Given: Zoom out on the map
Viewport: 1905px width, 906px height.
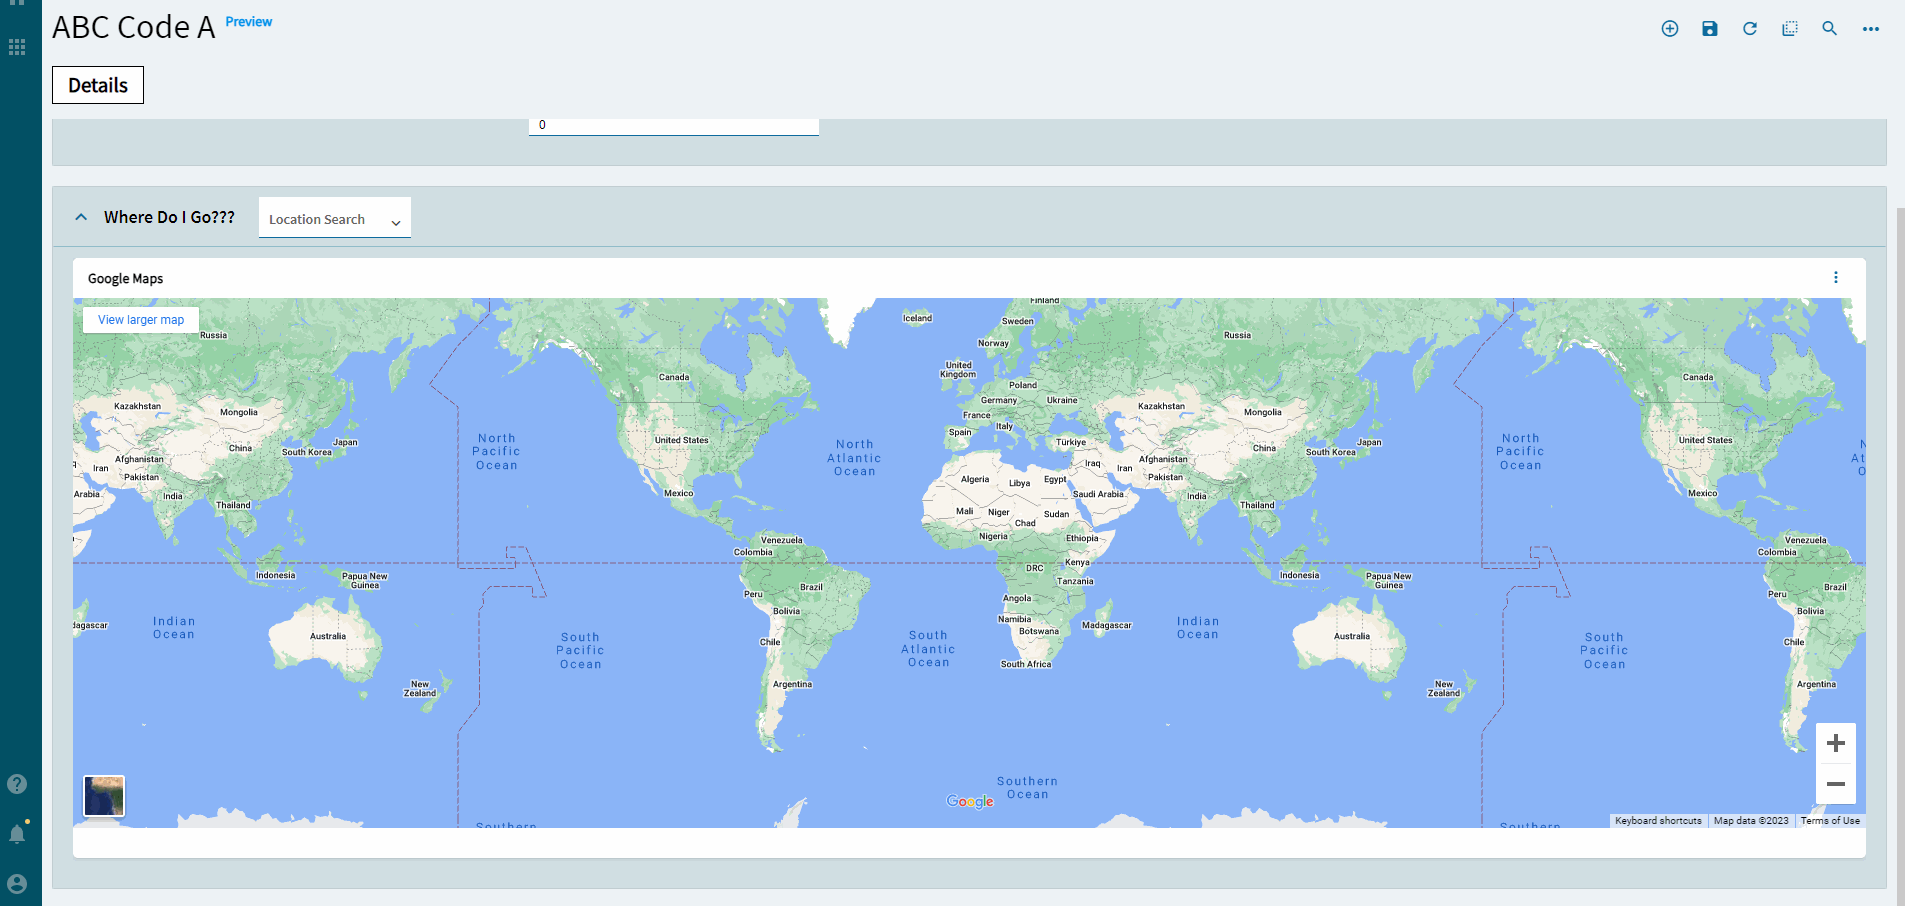Looking at the screenshot, I should (1836, 784).
